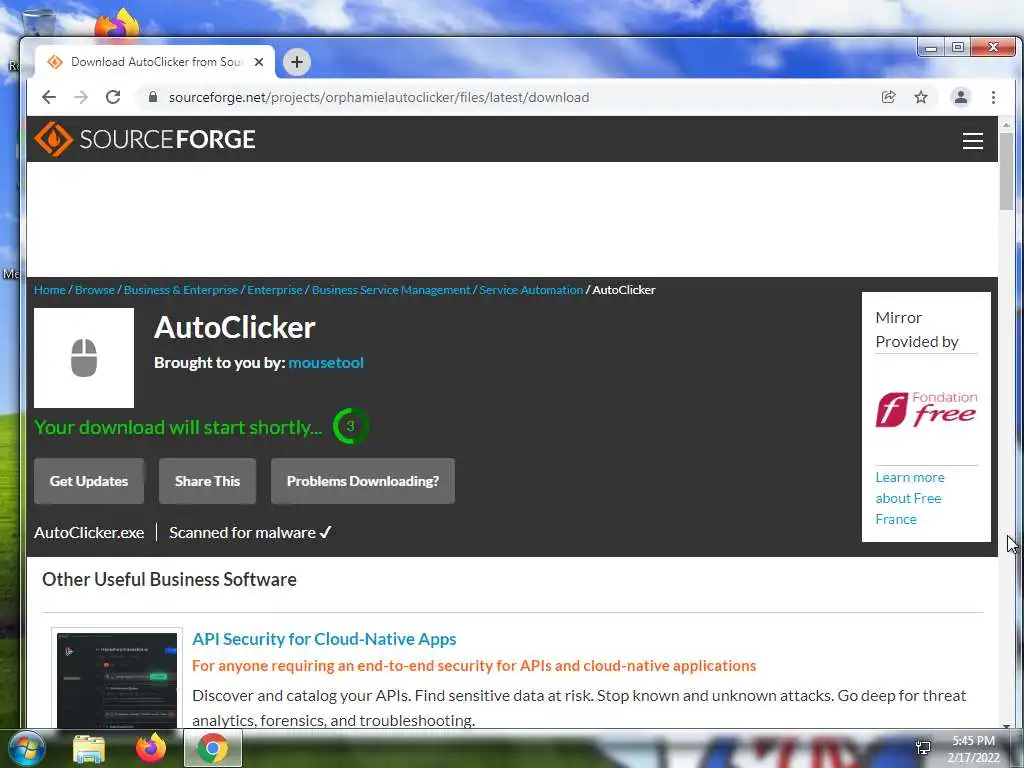The width and height of the screenshot is (1024, 768).
Task: Click the network tray icon
Action: [923, 748]
